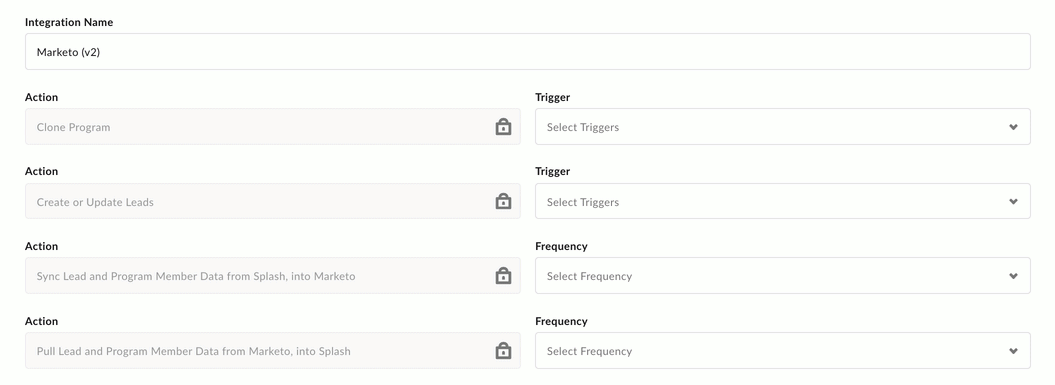
Task: Click the chevron arrow in Create or Update Leads trigger dropdown
Action: (x=1013, y=202)
